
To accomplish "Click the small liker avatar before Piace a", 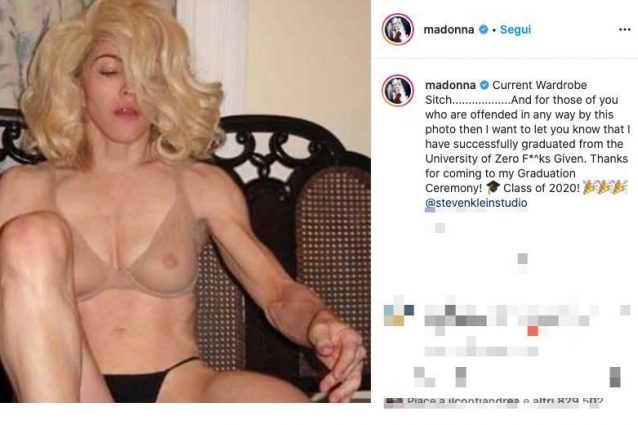I will (x=393, y=402).
